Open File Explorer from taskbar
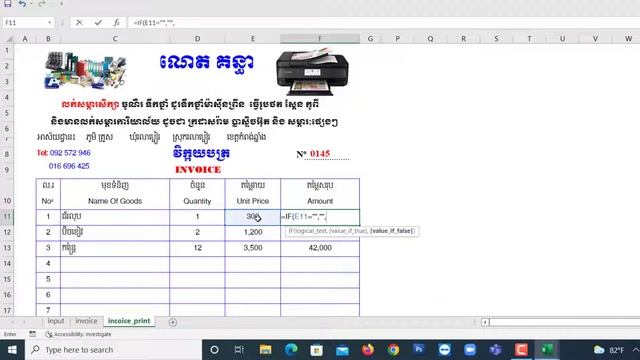 tap(265, 350)
